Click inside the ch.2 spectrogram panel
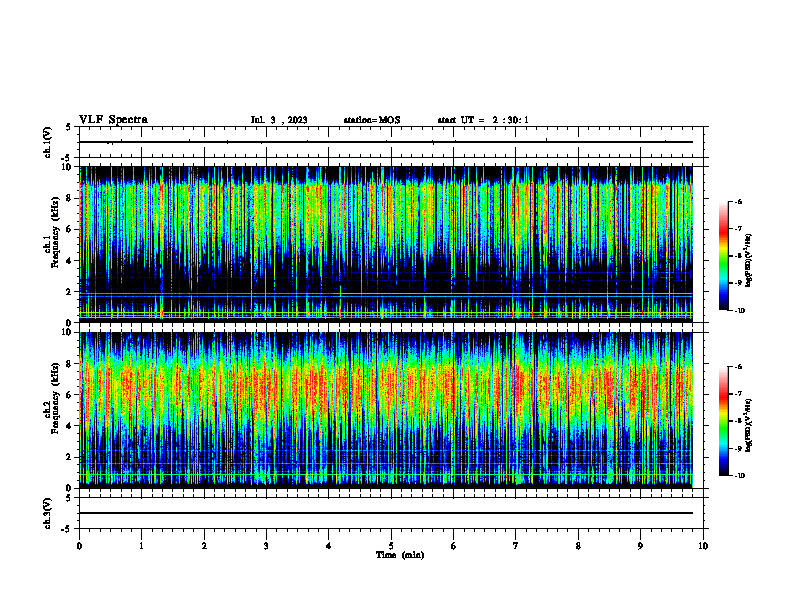The width and height of the screenshot is (792, 612). point(386,410)
